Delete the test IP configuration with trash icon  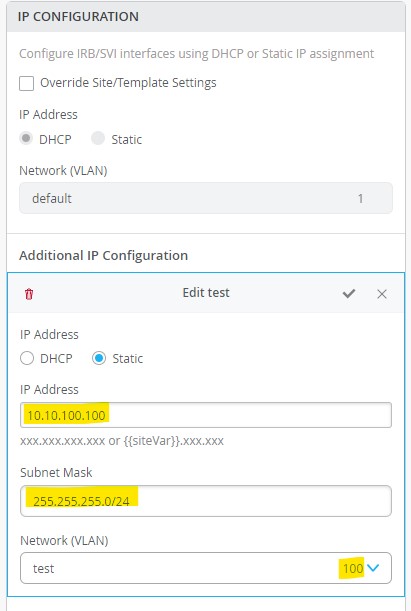click(x=29, y=294)
